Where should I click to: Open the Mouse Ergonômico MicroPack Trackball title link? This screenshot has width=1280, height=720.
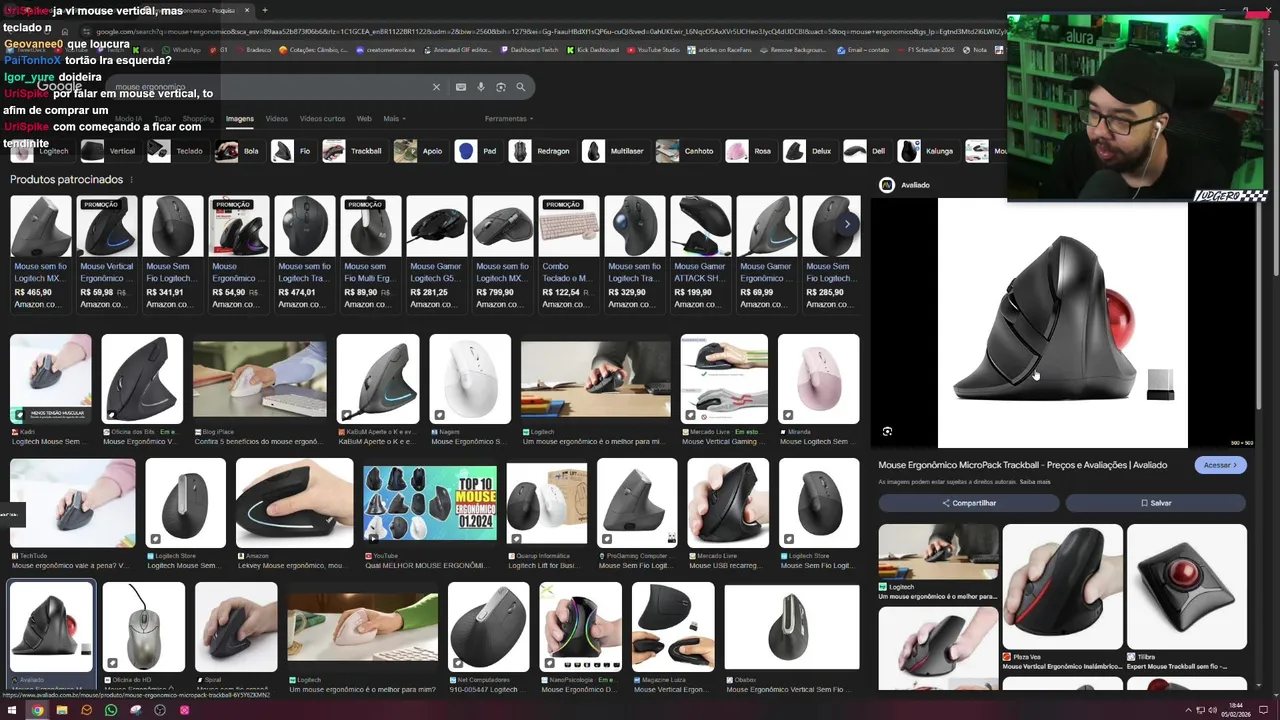pyautogui.click(x=1022, y=465)
